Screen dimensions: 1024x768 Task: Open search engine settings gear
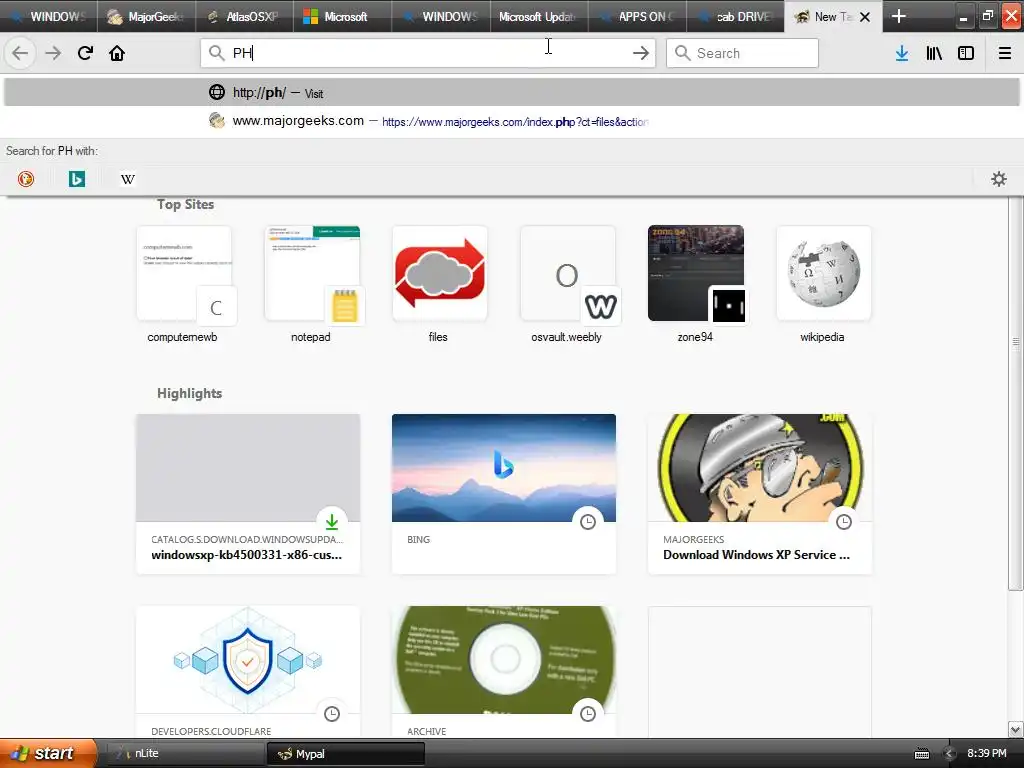pyautogui.click(x=999, y=179)
